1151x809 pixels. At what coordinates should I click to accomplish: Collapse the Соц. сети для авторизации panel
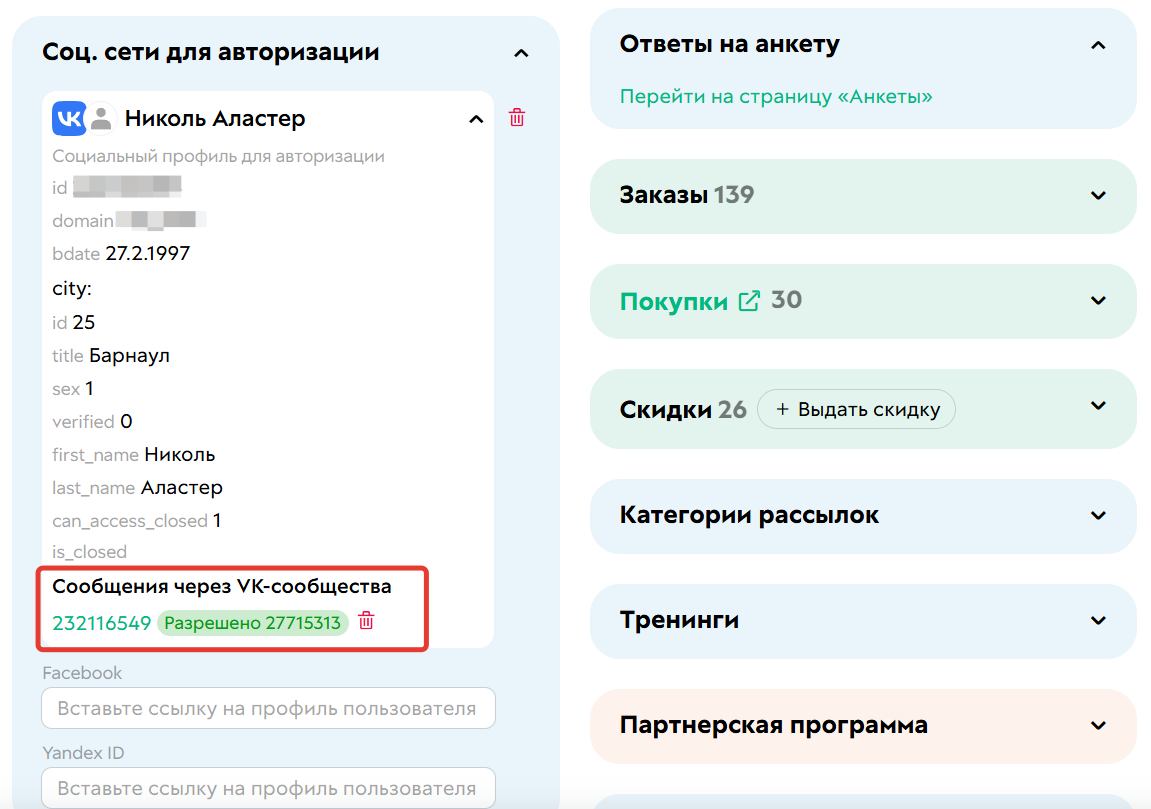click(521, 52)
